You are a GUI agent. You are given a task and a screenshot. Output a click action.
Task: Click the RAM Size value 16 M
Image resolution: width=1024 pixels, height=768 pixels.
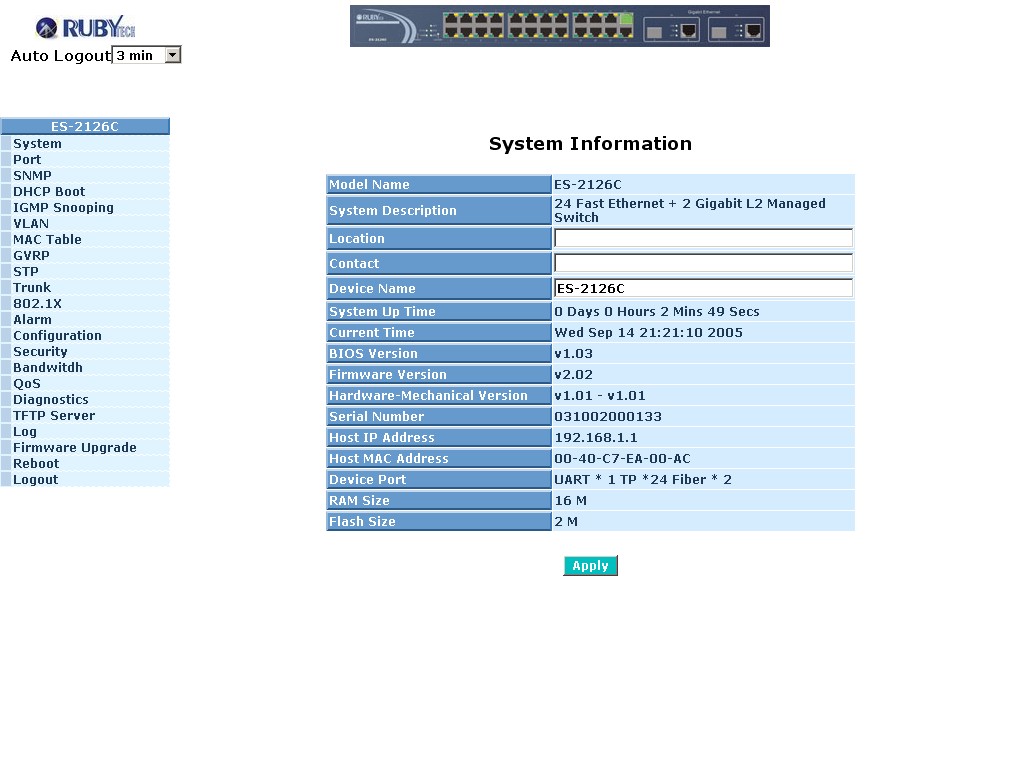(x=570, y=501)
